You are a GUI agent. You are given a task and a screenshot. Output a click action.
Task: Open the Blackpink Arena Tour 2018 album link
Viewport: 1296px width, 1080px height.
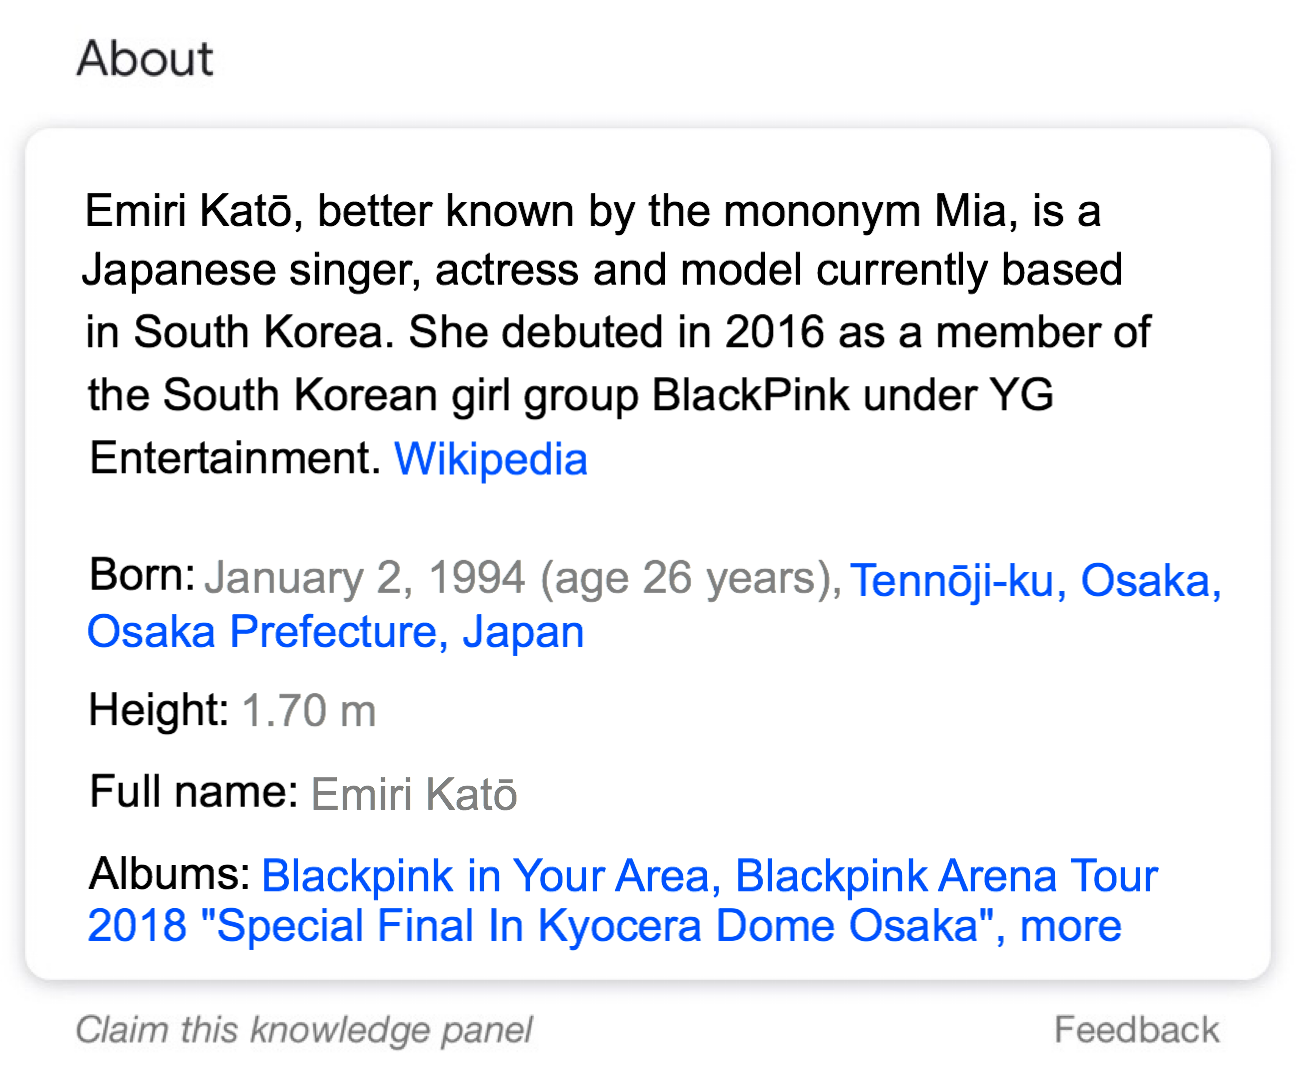[622, 901]
